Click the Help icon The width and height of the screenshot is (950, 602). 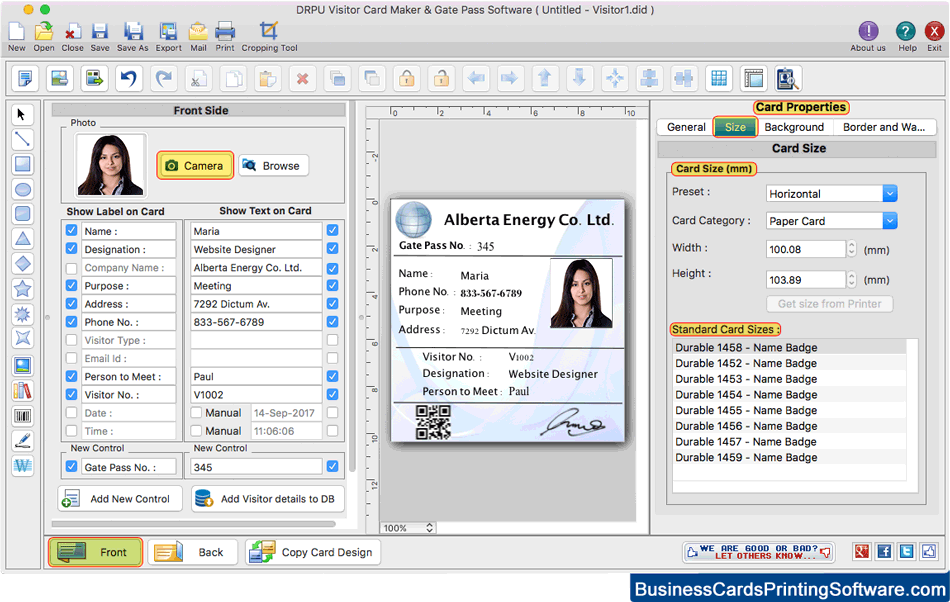point(906,31)
